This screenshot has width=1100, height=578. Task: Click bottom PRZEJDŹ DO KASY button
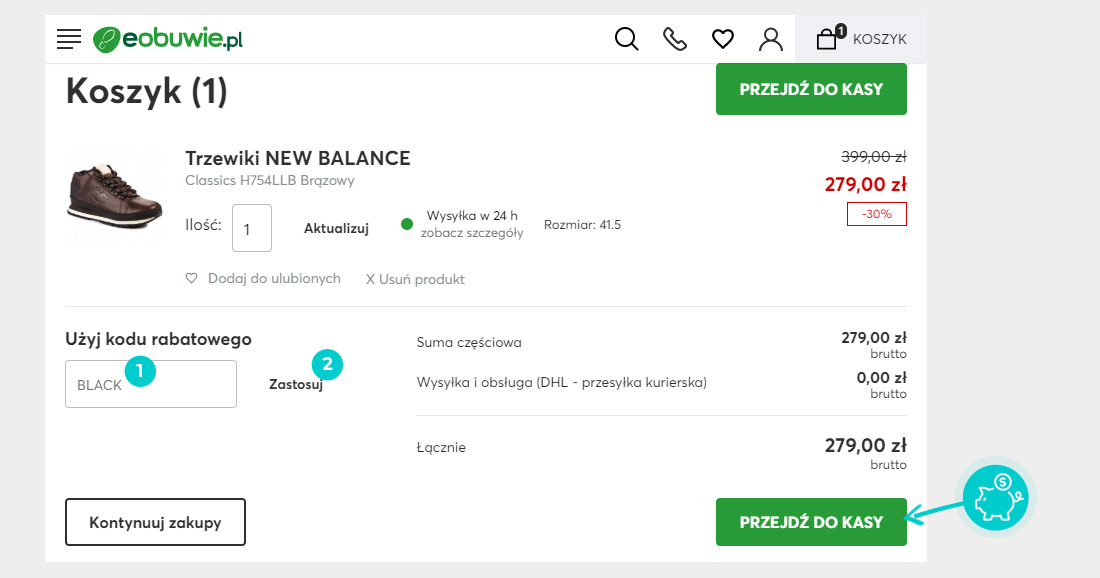tap(811, 522)
